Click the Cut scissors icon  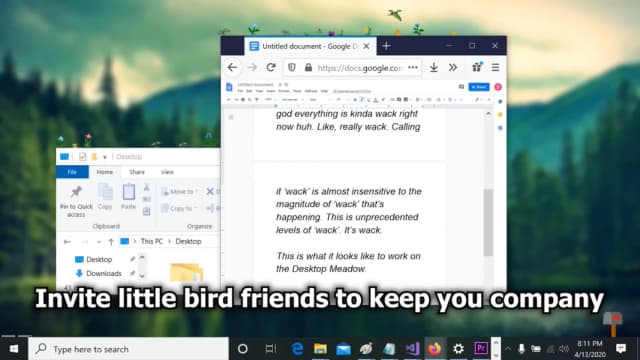point(147,187)
